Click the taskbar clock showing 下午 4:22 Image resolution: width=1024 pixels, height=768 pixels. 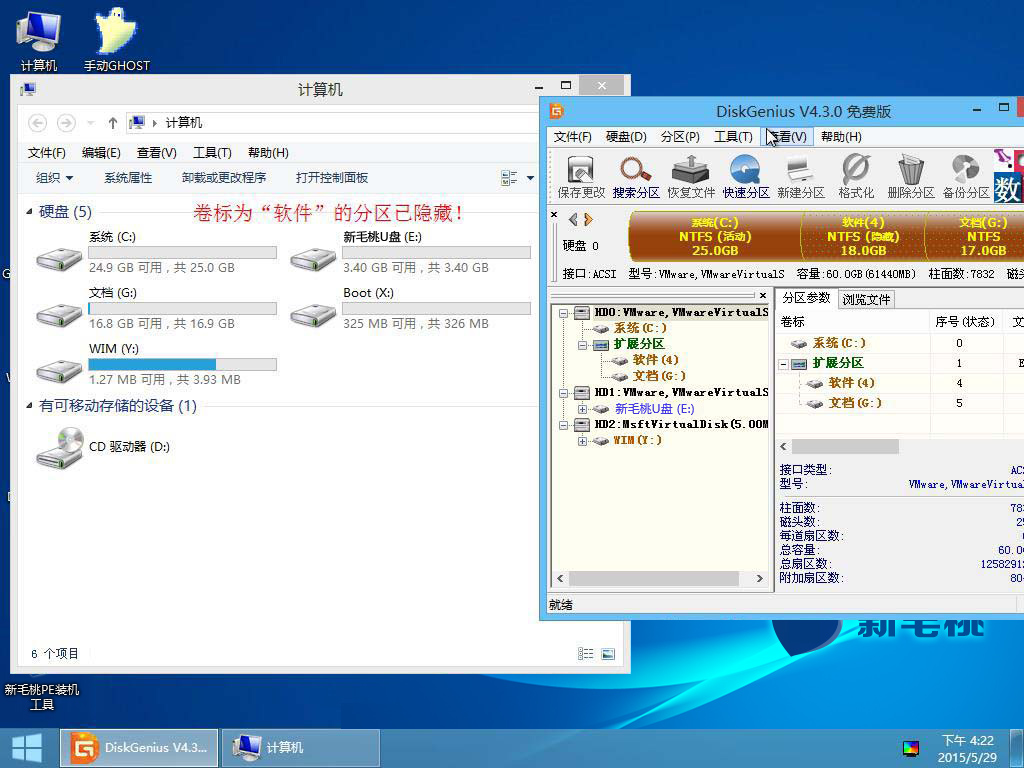click(x=967, y=748)
